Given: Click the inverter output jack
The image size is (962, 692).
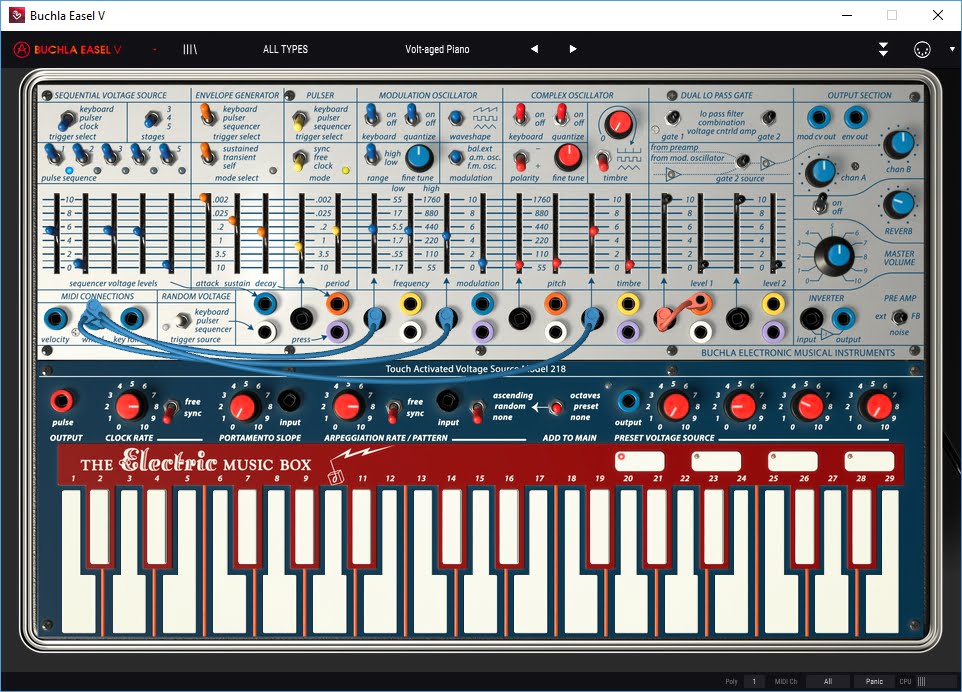Looking at the screenshot, I should pos(844,318).
